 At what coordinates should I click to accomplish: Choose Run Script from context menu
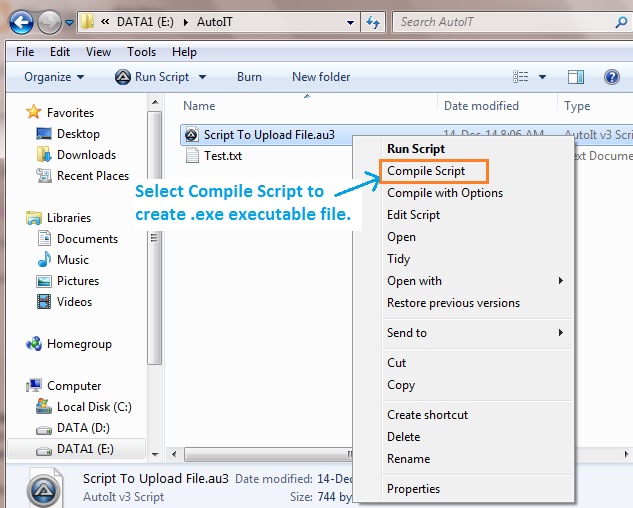(x=416, y=149)
